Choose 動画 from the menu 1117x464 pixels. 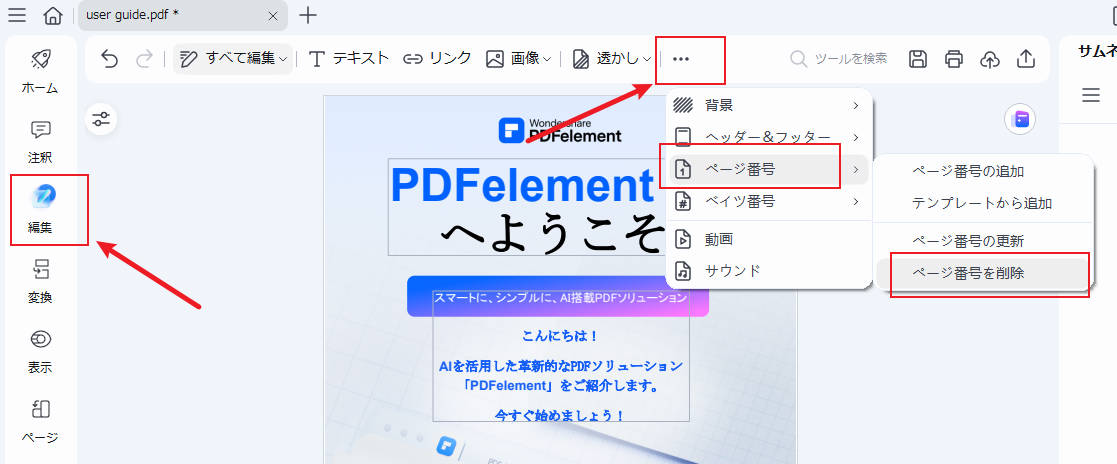click(x=767, y=239)
